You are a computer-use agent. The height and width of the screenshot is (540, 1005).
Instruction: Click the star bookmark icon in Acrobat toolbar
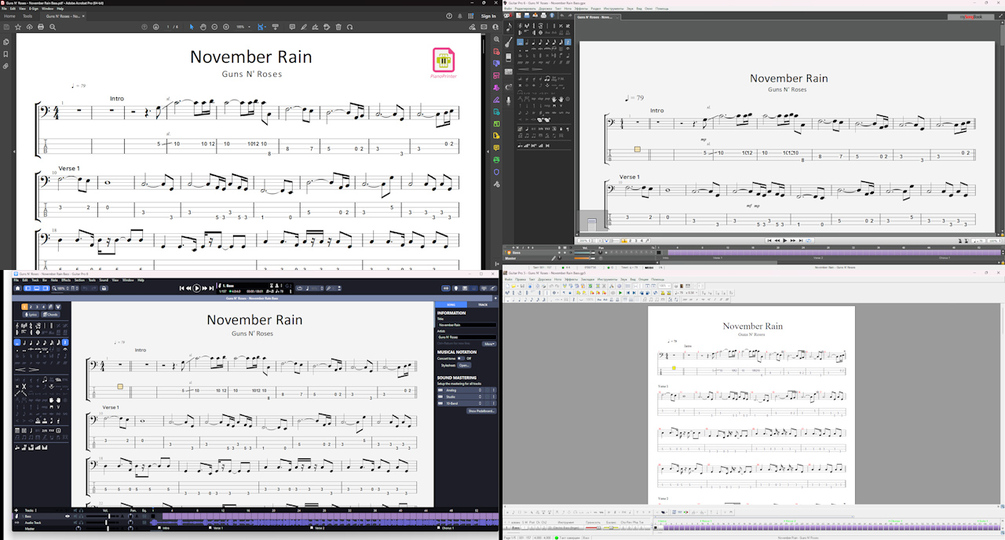[x=18, y=27]
